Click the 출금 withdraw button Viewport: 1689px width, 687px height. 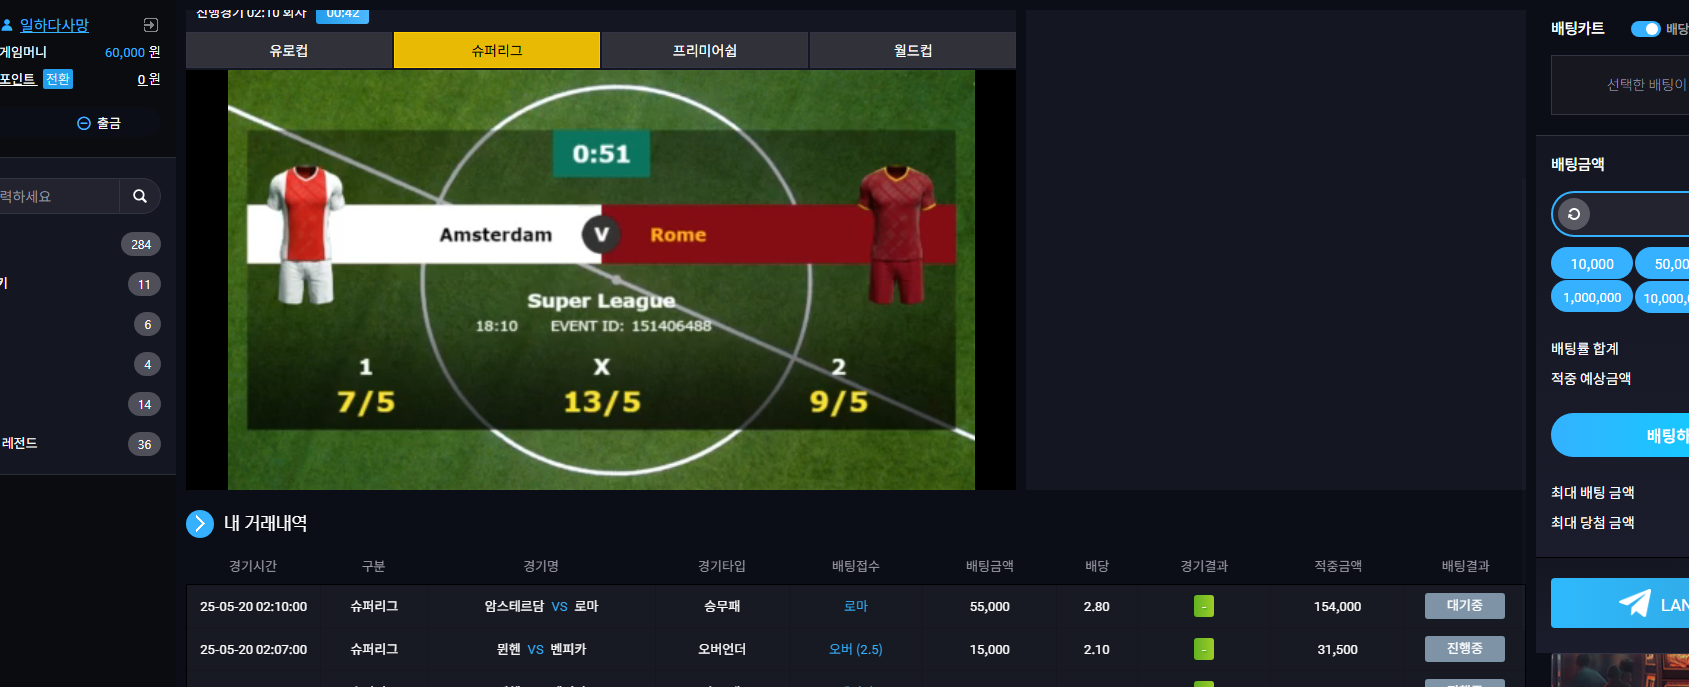tap(99, 123)
